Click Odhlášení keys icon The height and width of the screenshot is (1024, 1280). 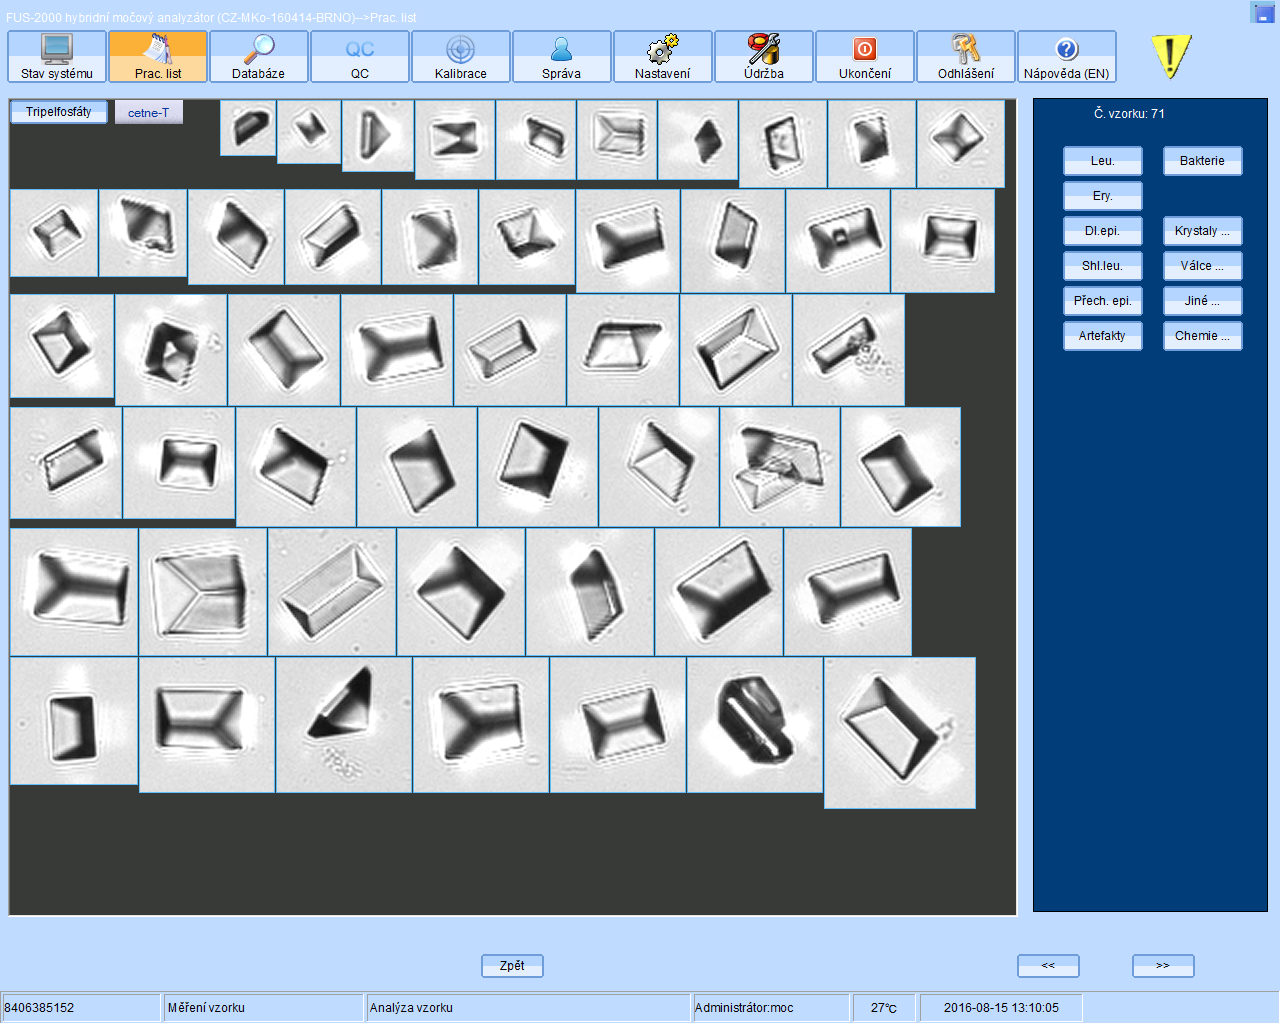[x=966, y=56]
